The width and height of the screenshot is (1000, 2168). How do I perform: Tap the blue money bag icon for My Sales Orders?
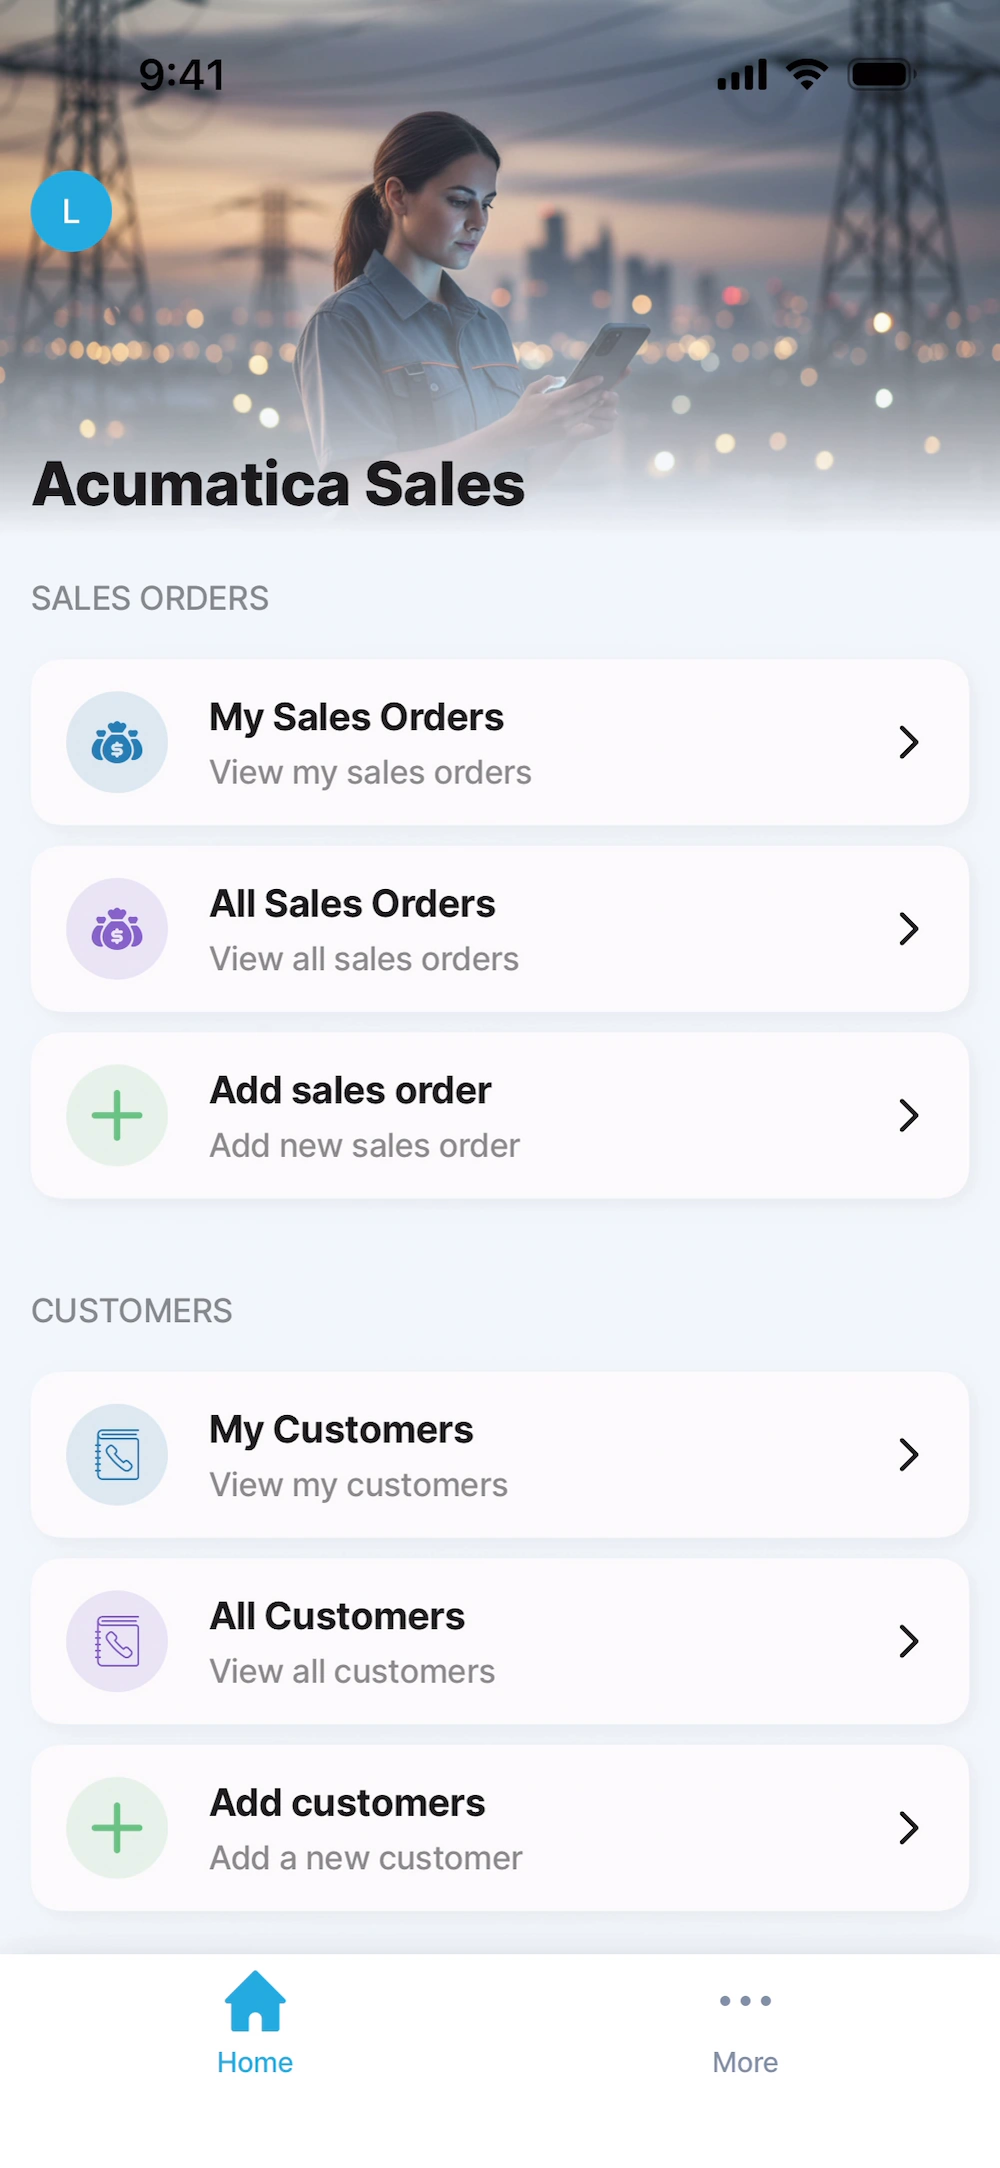pyautogui.click(x=117, y=742)
